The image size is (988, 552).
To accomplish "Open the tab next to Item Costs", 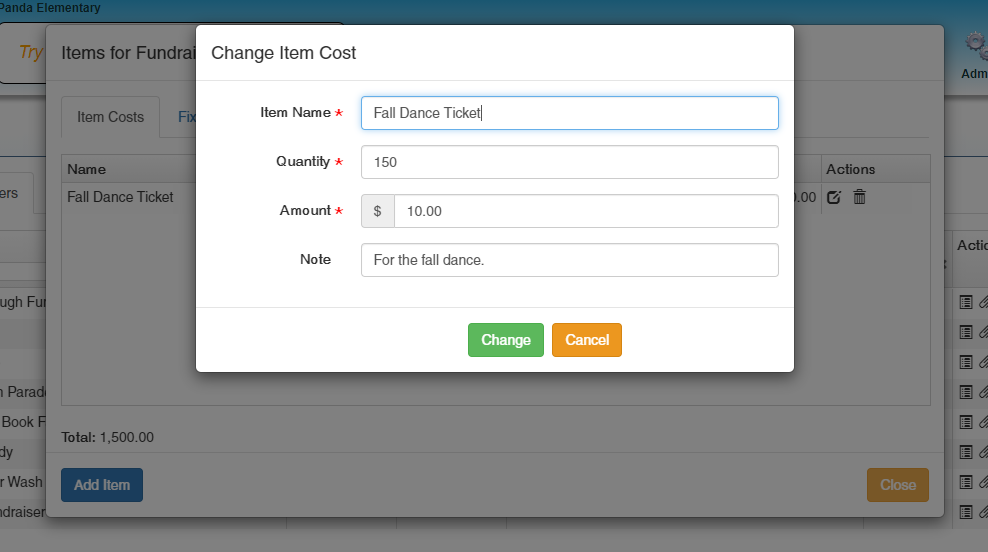I will tap(186, 117).
